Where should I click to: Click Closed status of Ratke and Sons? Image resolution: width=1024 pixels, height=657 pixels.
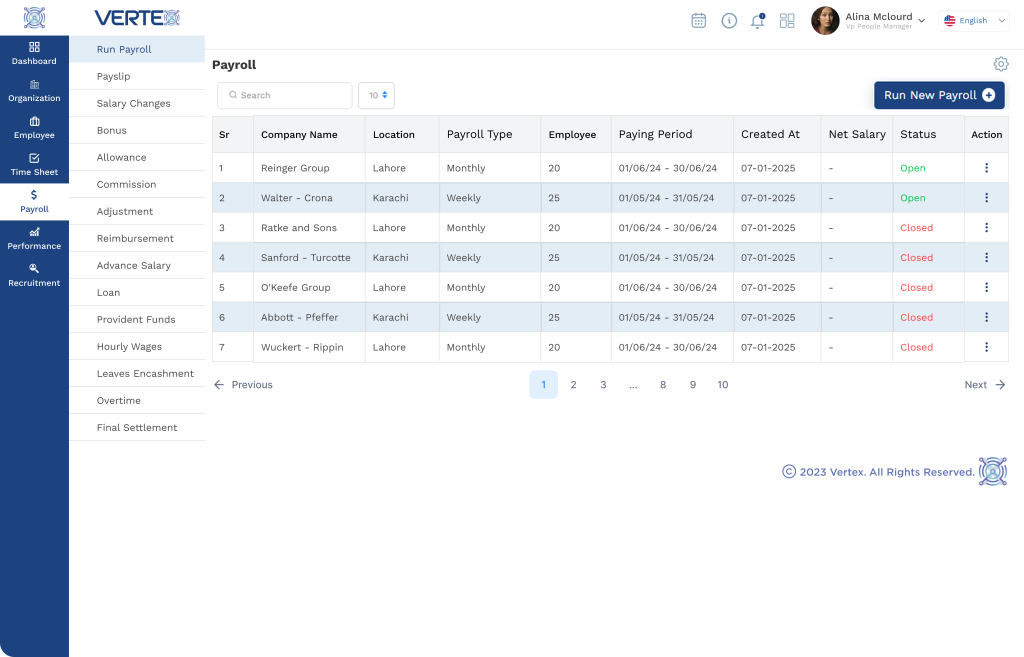(917, 228)
